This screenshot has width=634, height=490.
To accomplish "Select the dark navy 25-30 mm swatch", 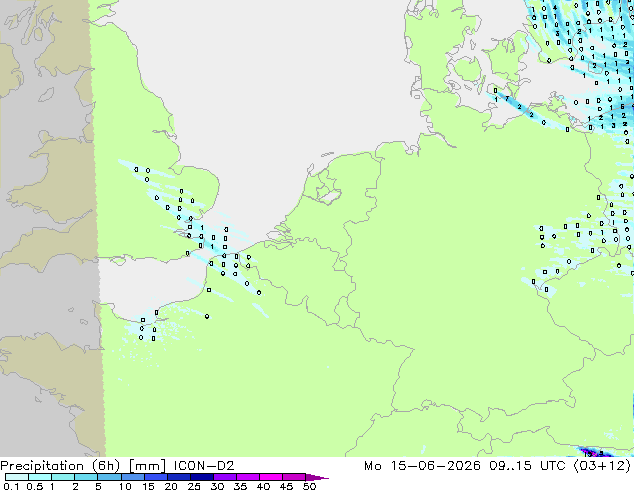I will [x=202, y=477].
